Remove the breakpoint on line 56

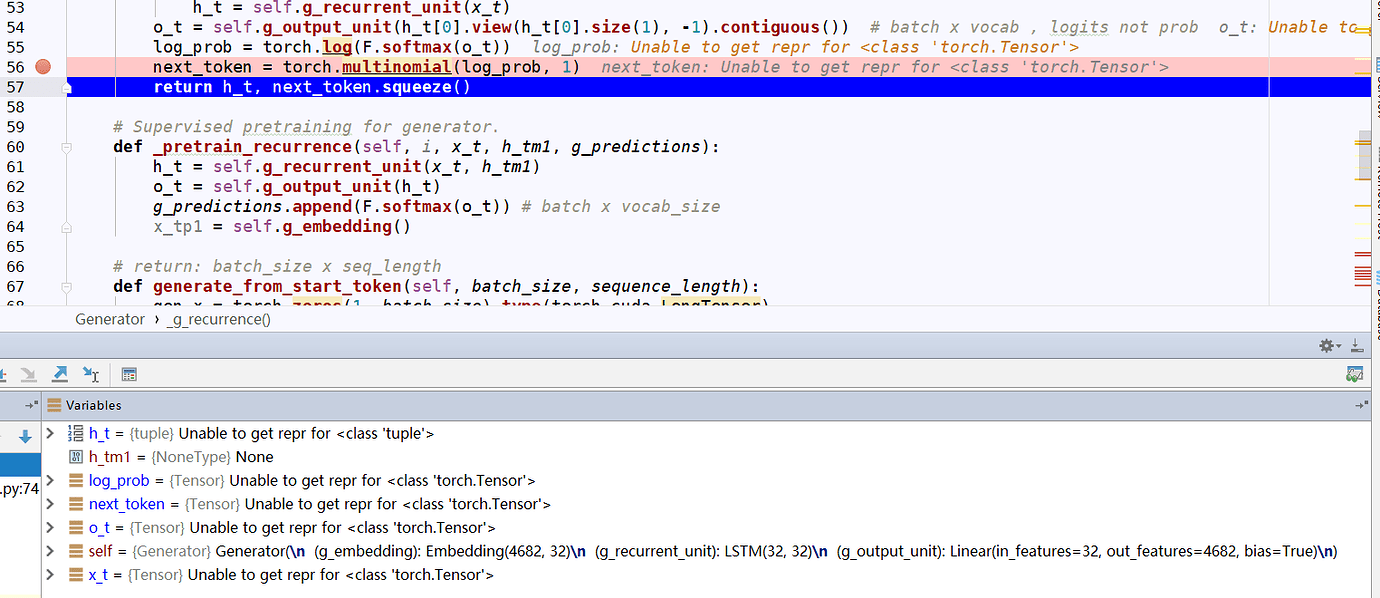click(42, 67)
